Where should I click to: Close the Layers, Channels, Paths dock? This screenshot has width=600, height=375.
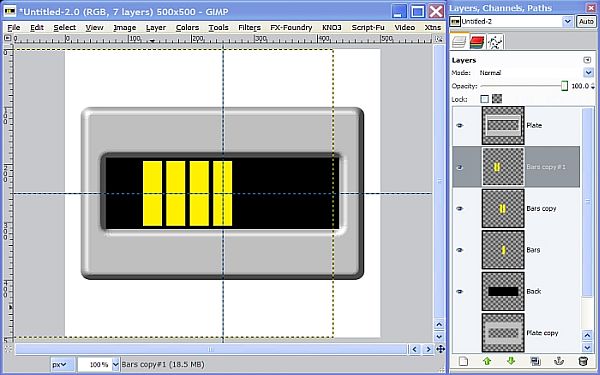pyautogui.click(x=591, y=8)
